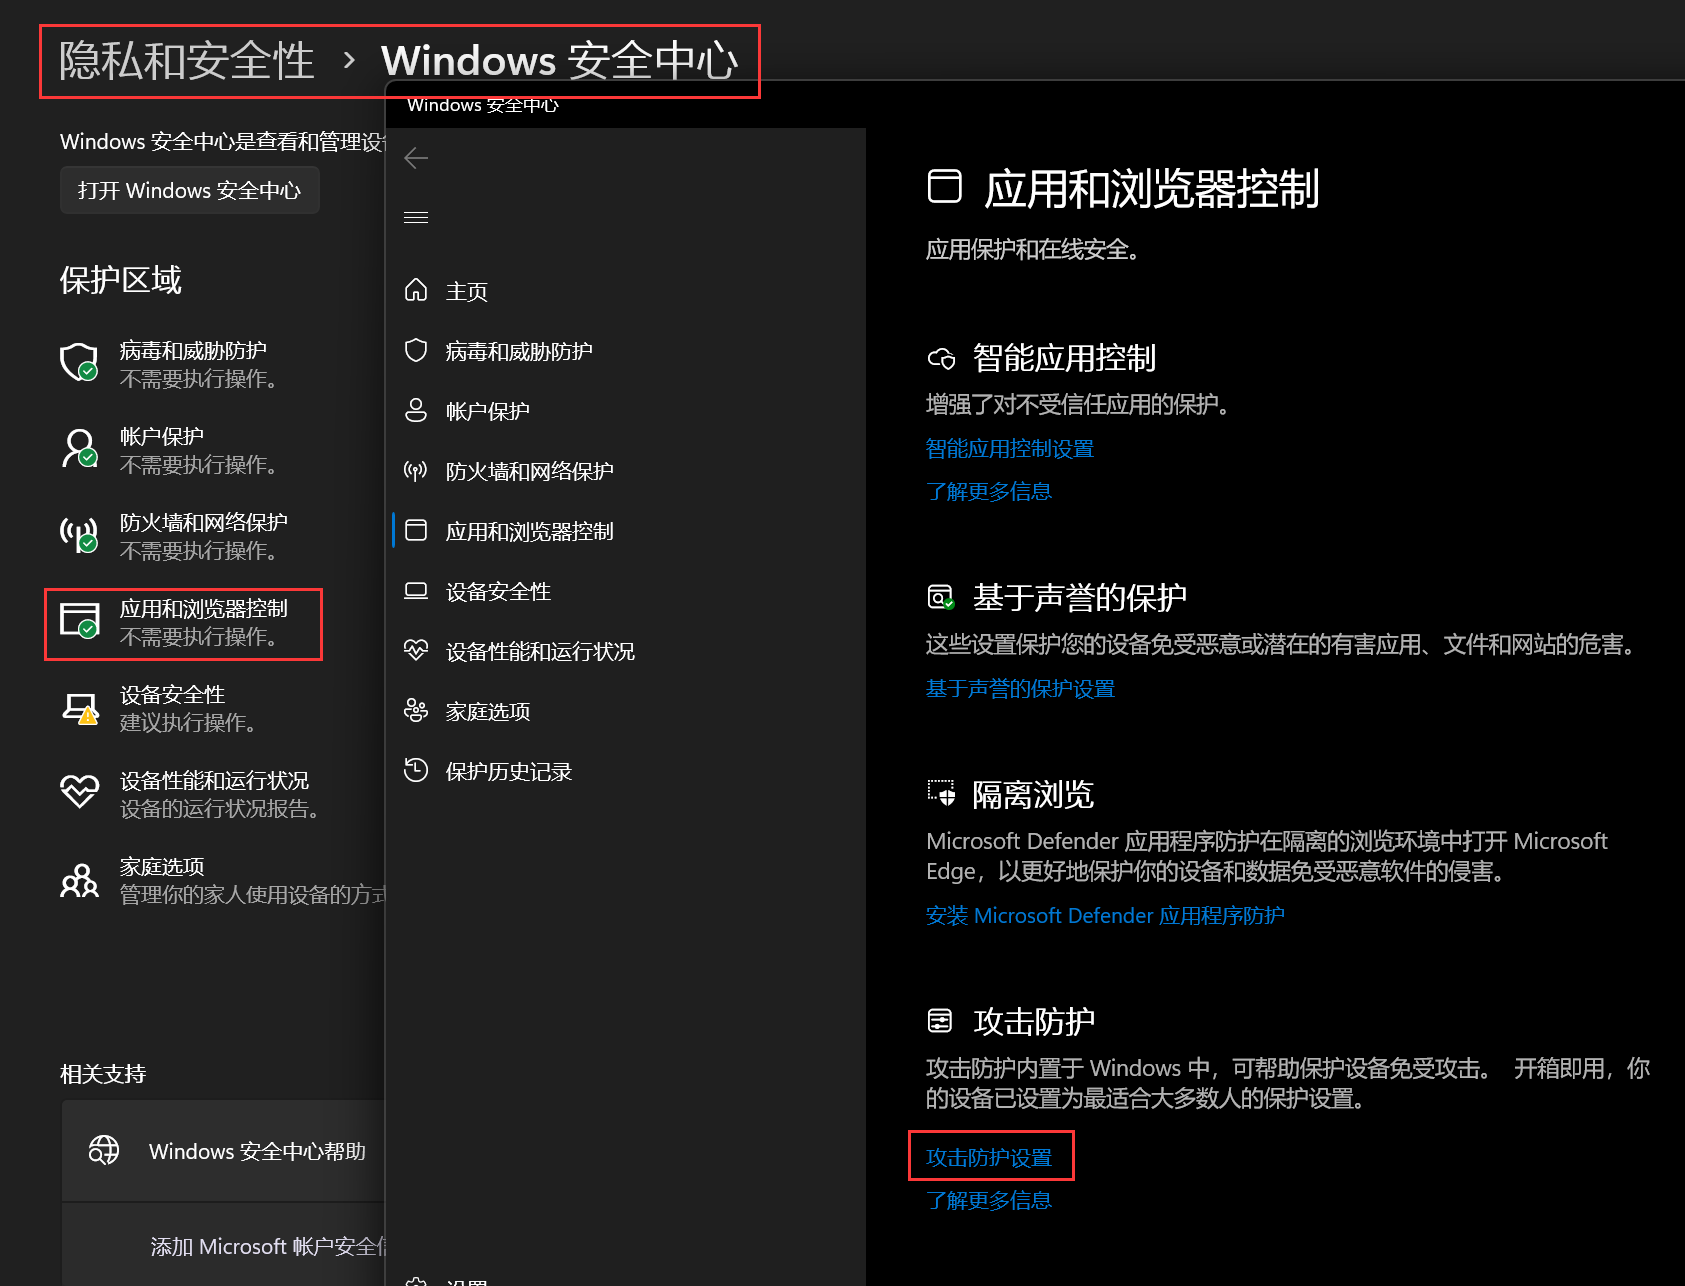Click globe help icon in 相关支持
This screenshot has width=1685, height=1286.
tap(104, 1151)
